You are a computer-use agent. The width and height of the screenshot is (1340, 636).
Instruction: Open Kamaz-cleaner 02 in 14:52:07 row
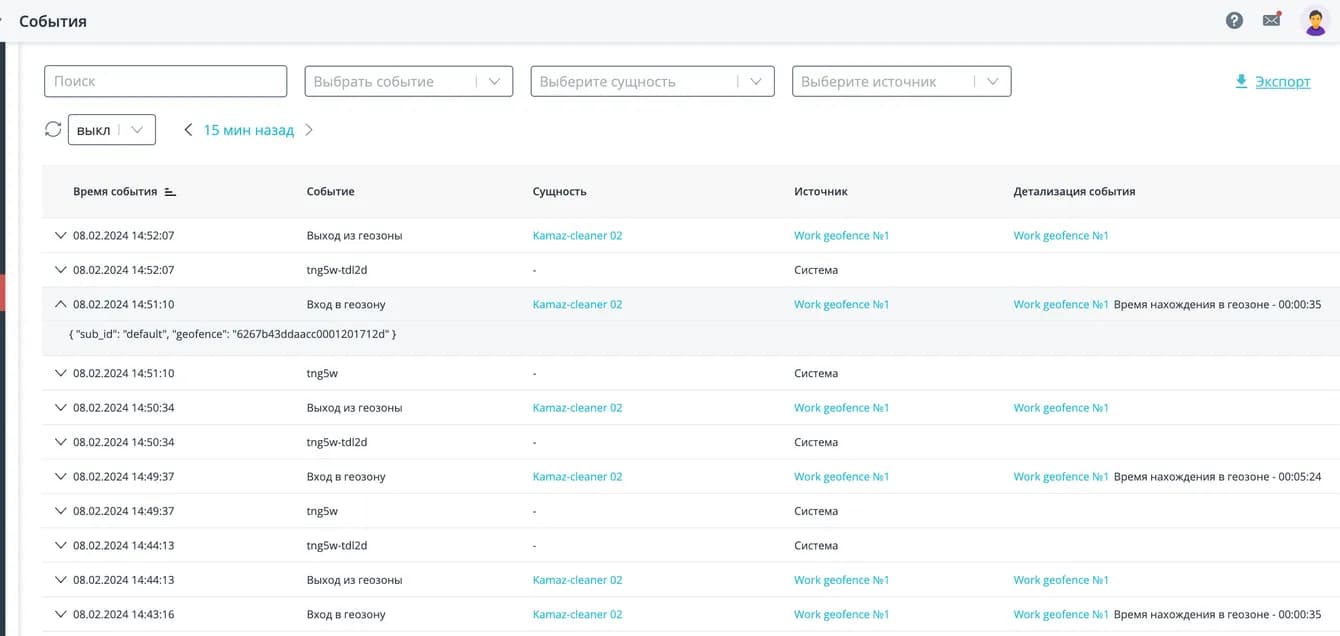(577, 236)
